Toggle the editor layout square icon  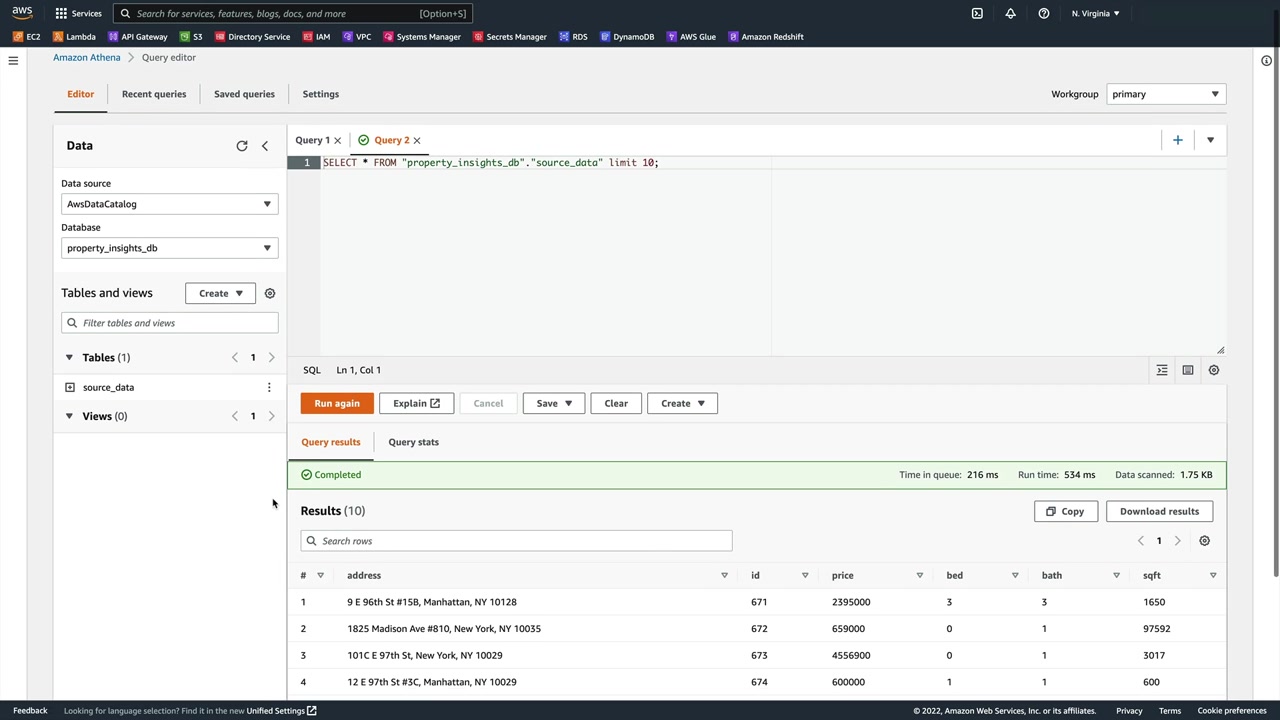(1188, 370)
